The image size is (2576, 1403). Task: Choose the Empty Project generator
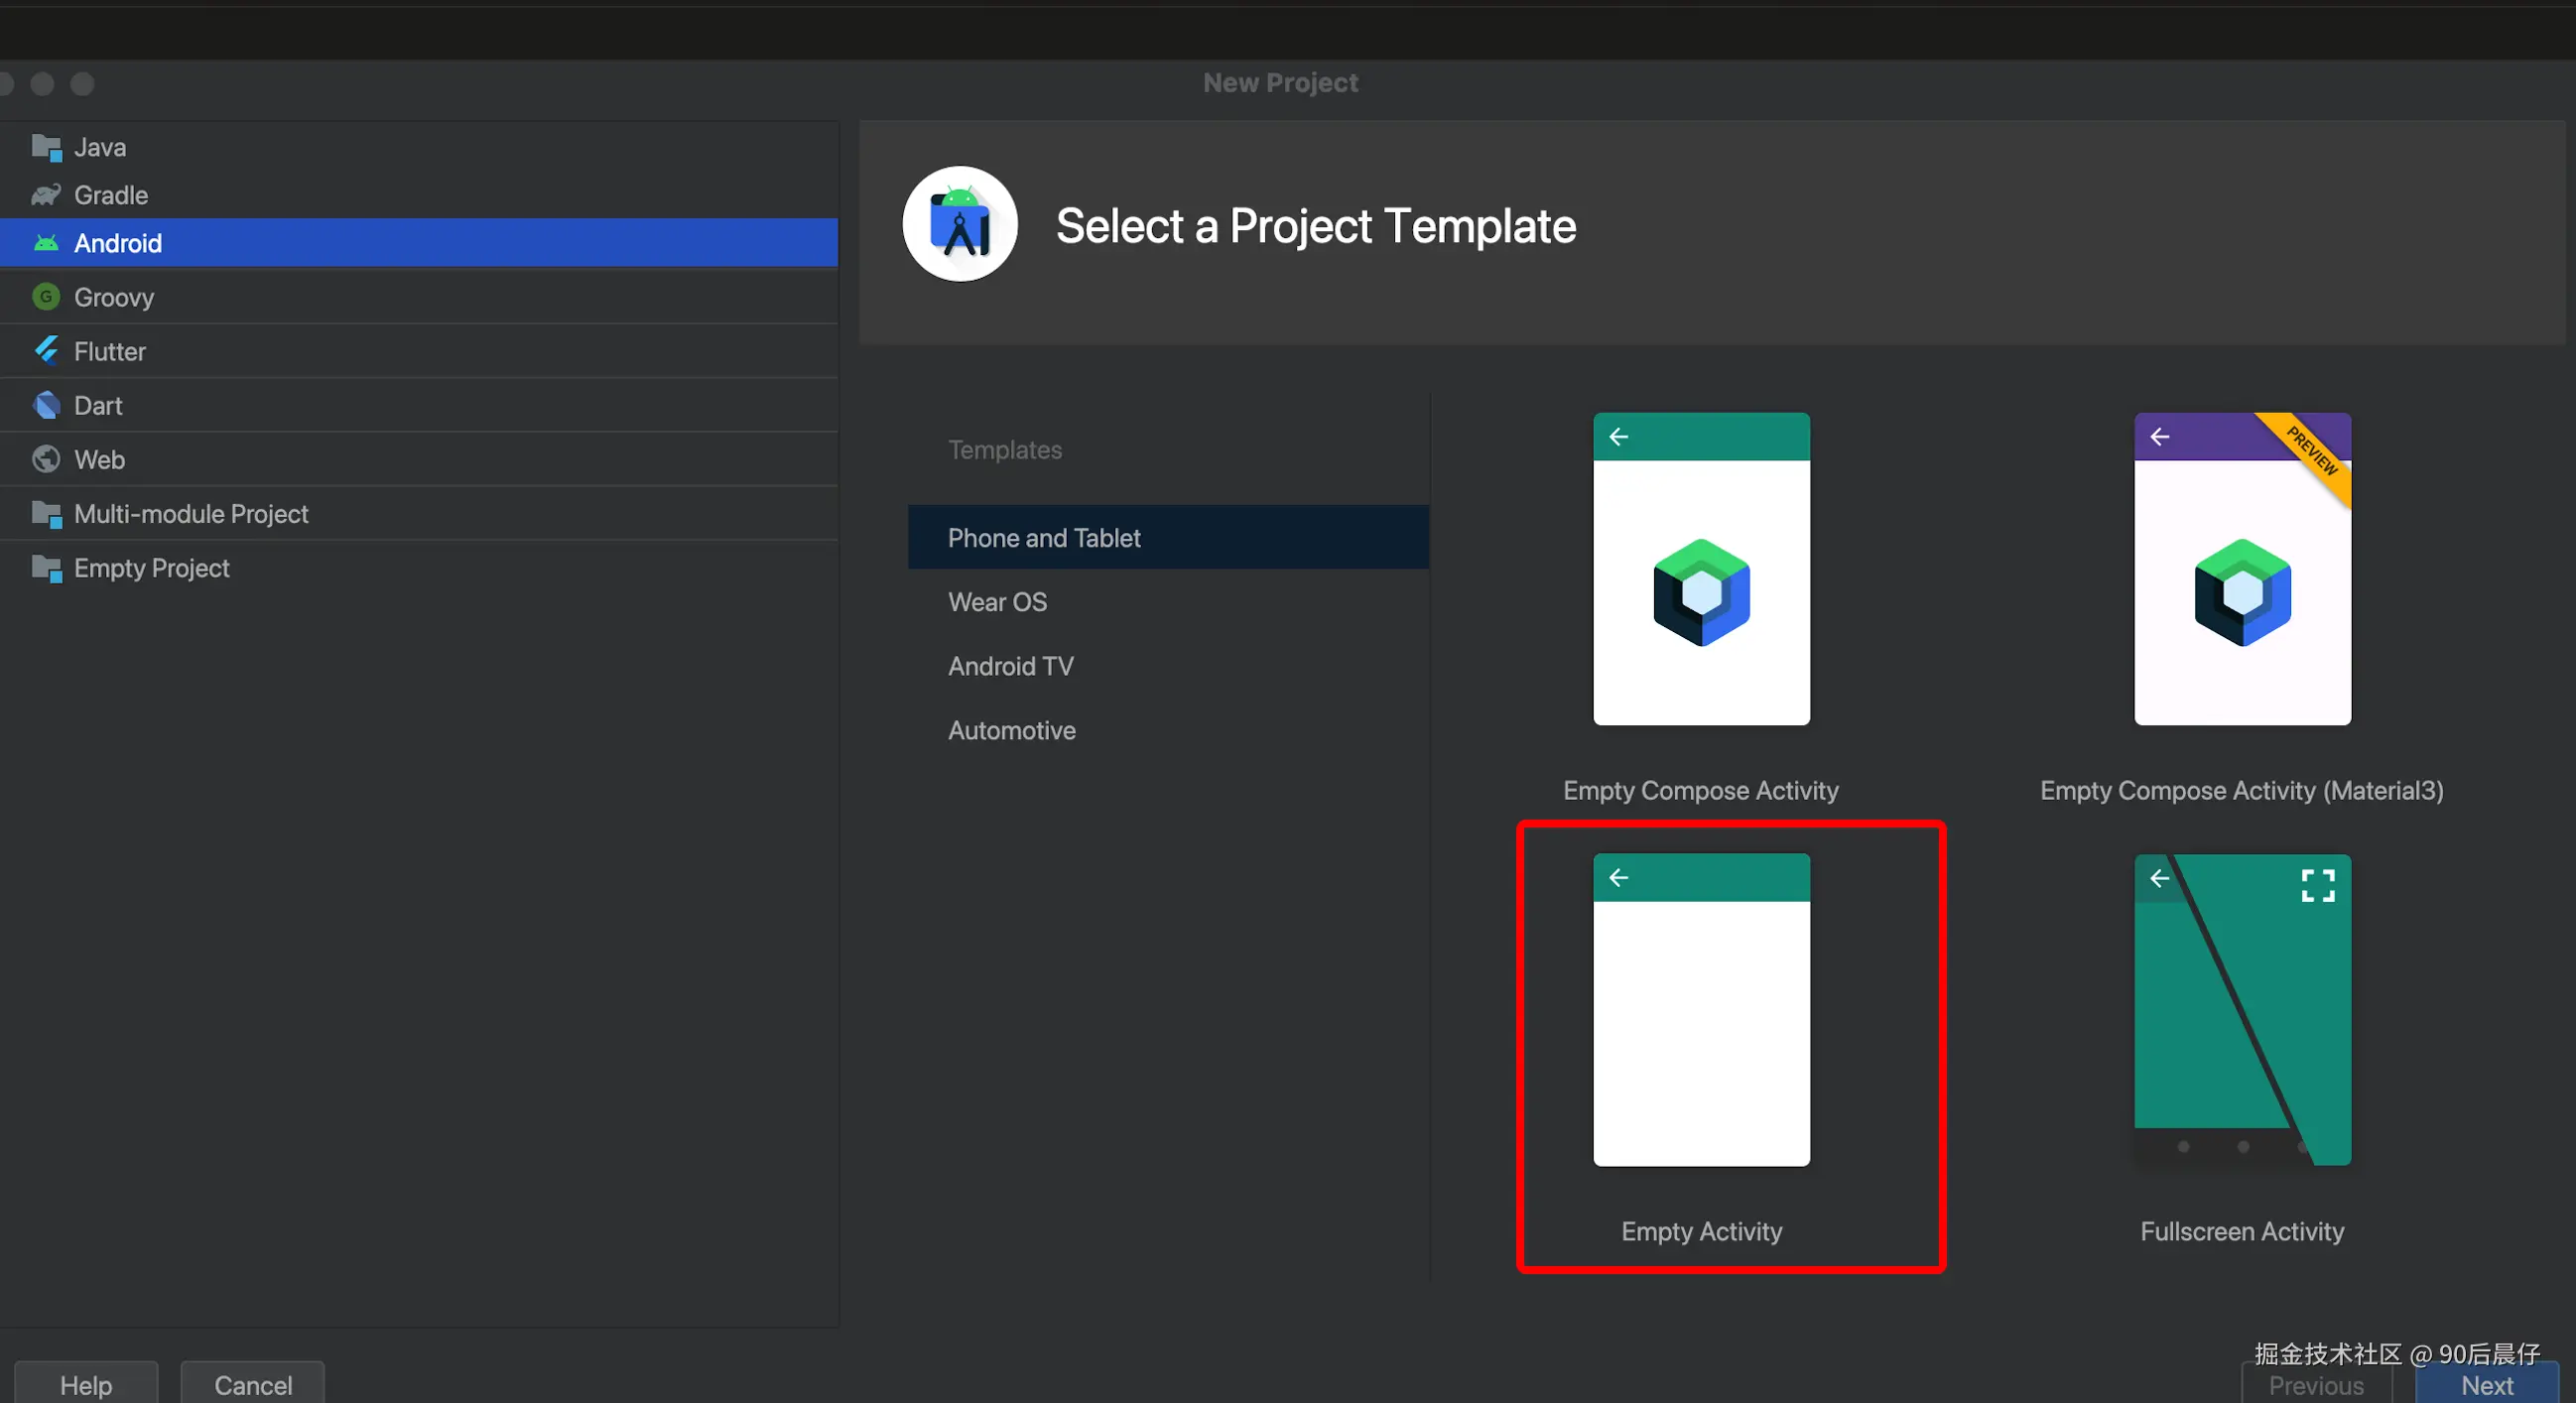[x=151, y=568]
